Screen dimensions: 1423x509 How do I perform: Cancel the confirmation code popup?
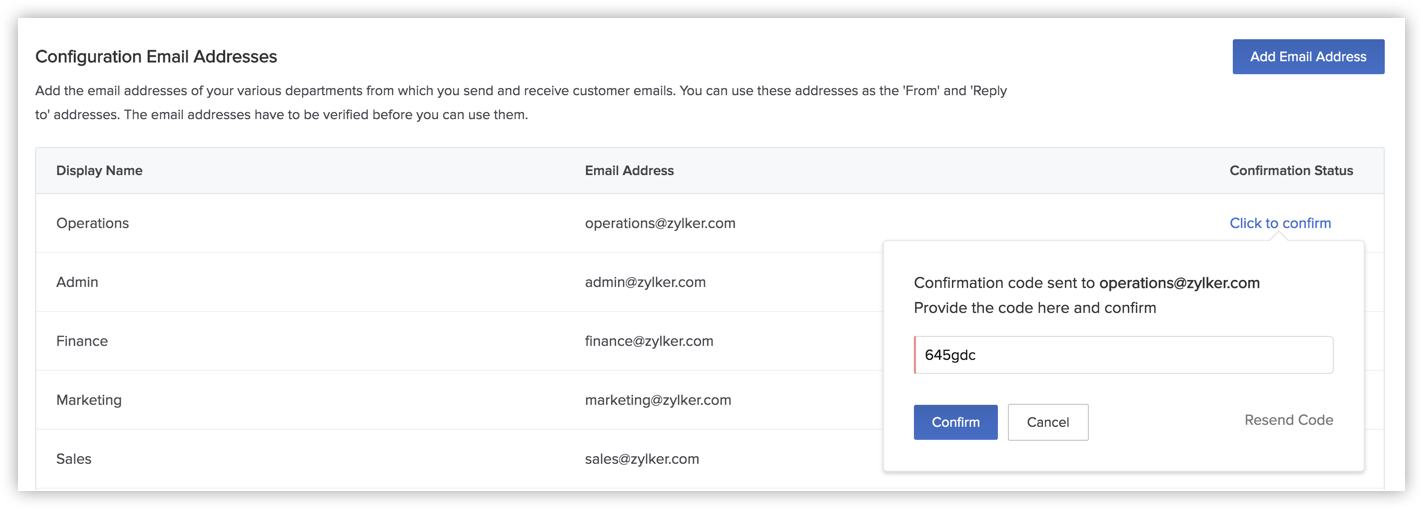(x=1047, y=422)
